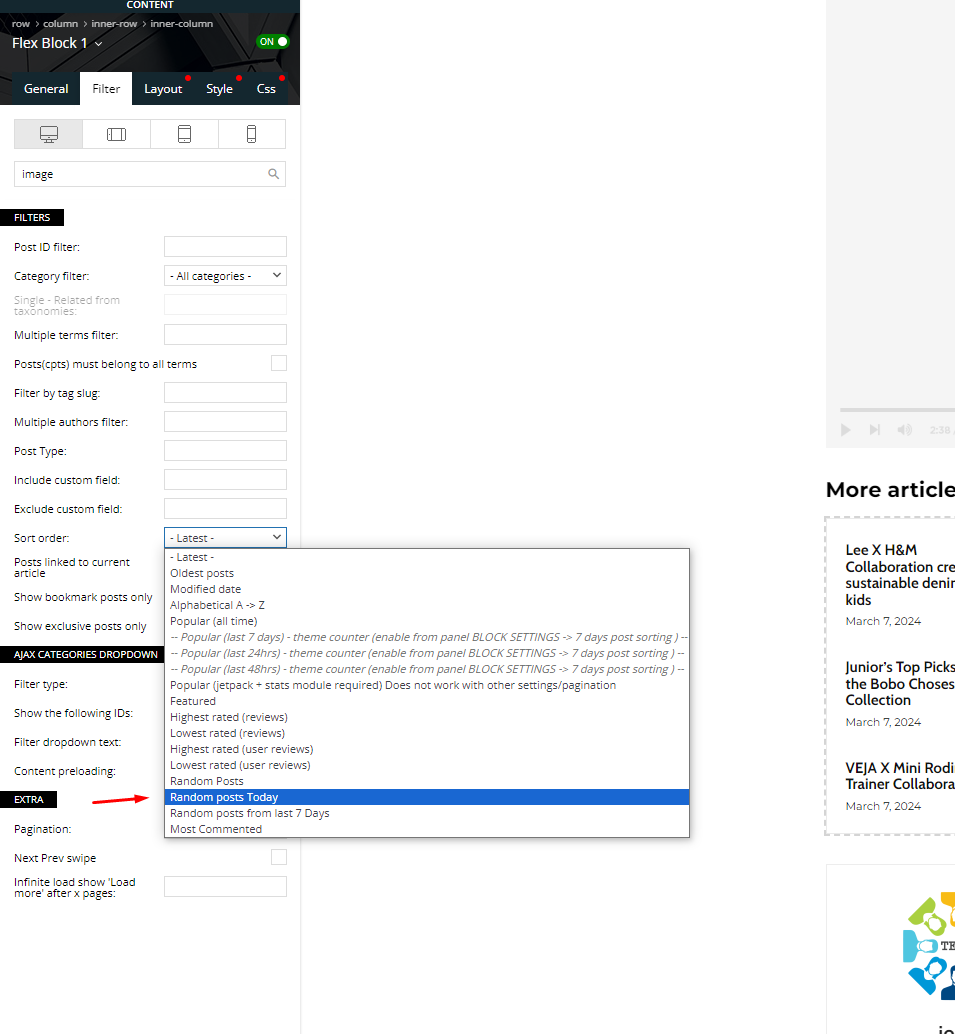The width and height of the screenshot is (955, 1034).
Task: Choose 'Highest rated (reviews)' option
Action: 427,717
